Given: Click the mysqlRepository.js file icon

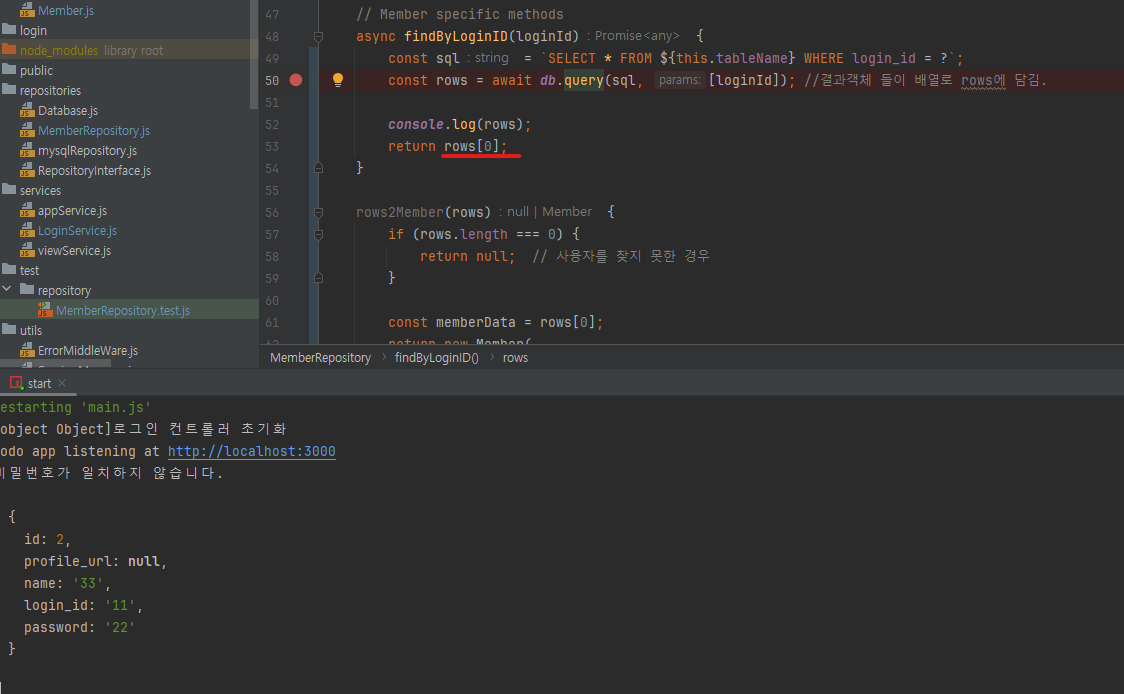Looking at the screenshot, I should pos(27,151).
